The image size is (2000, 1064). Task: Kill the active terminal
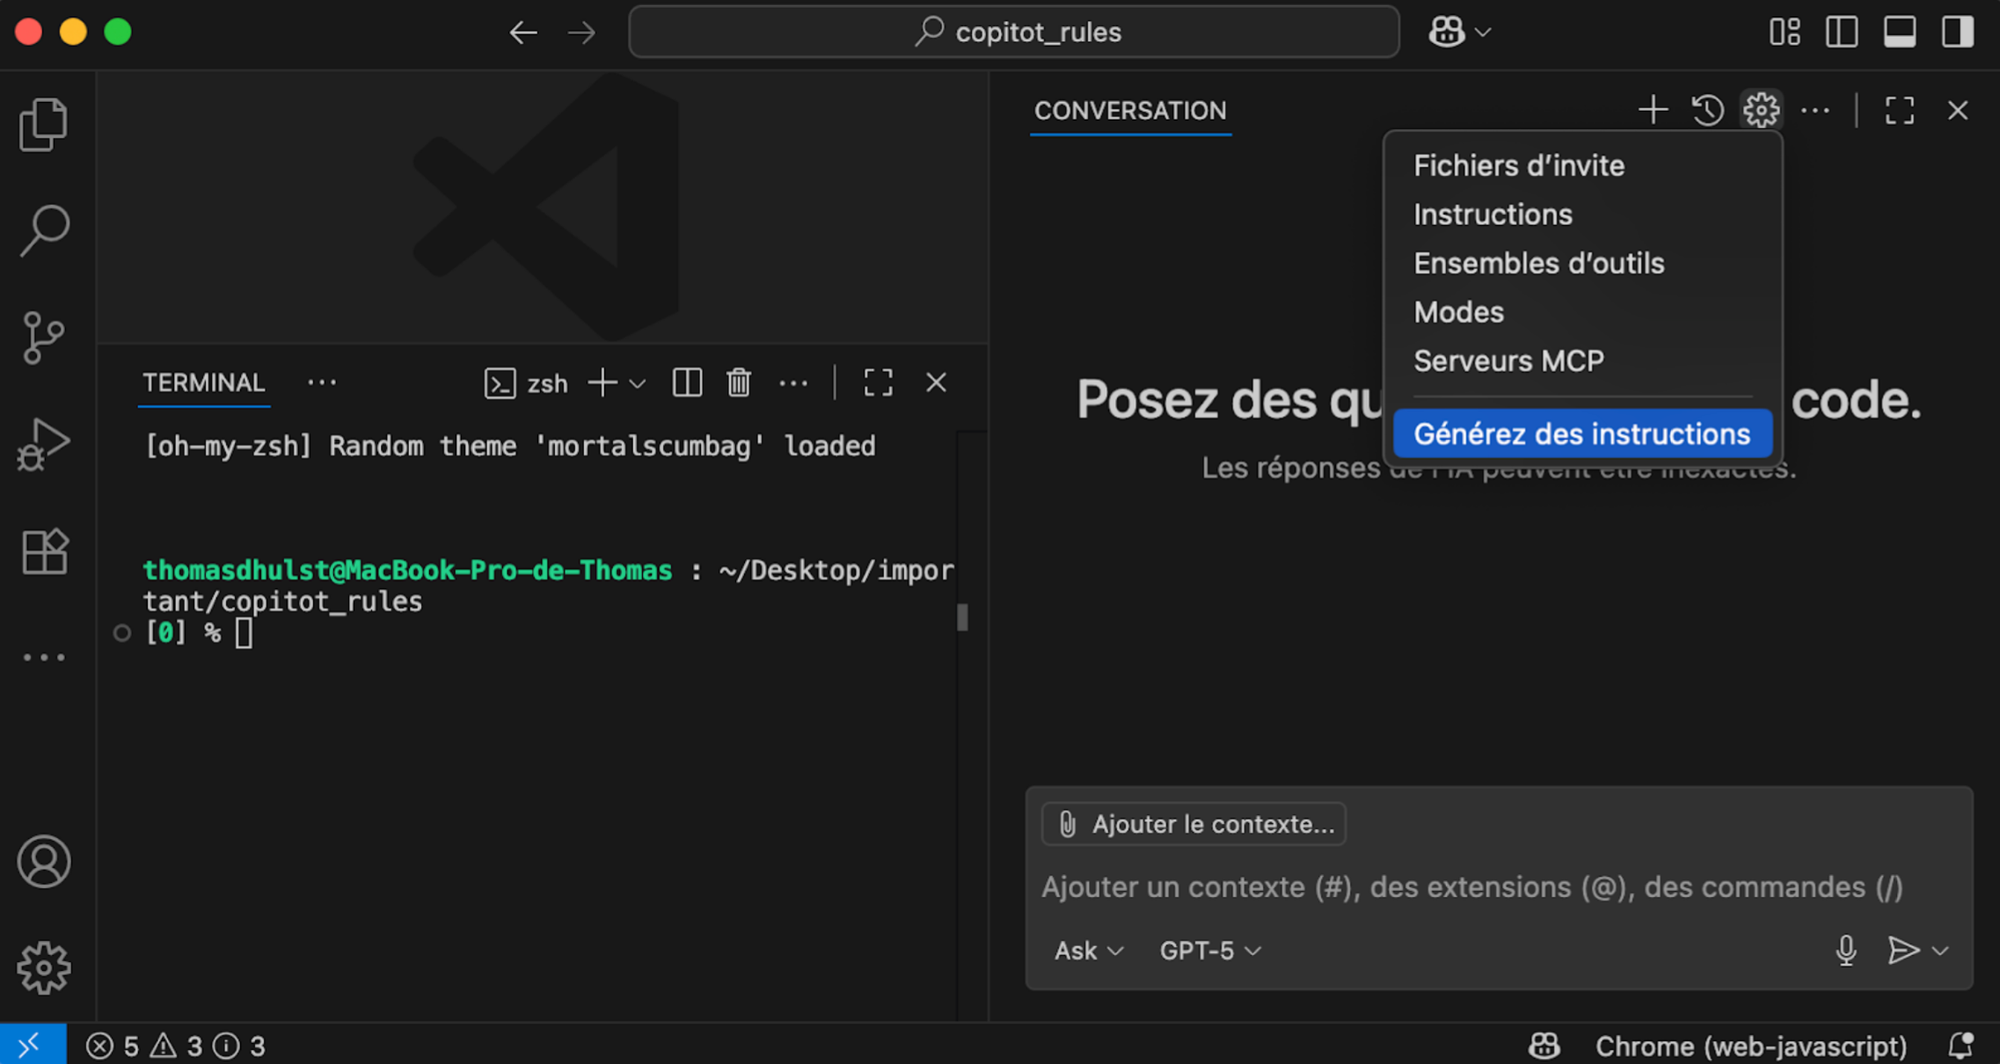pos(739,382)
